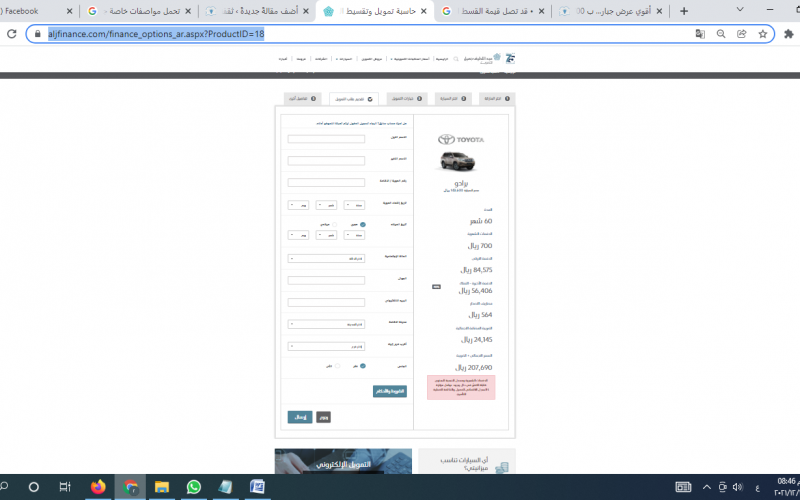This screenshot has width=800, height=500.
Task: Select the second birth-date calendar radio (unselected)
Action: coord(335,224)
